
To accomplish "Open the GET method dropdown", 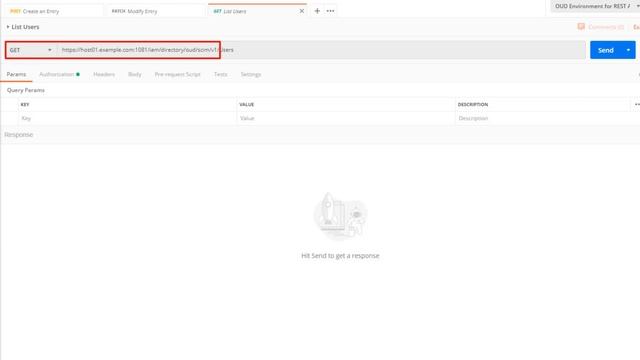I will tap(31, 50).
